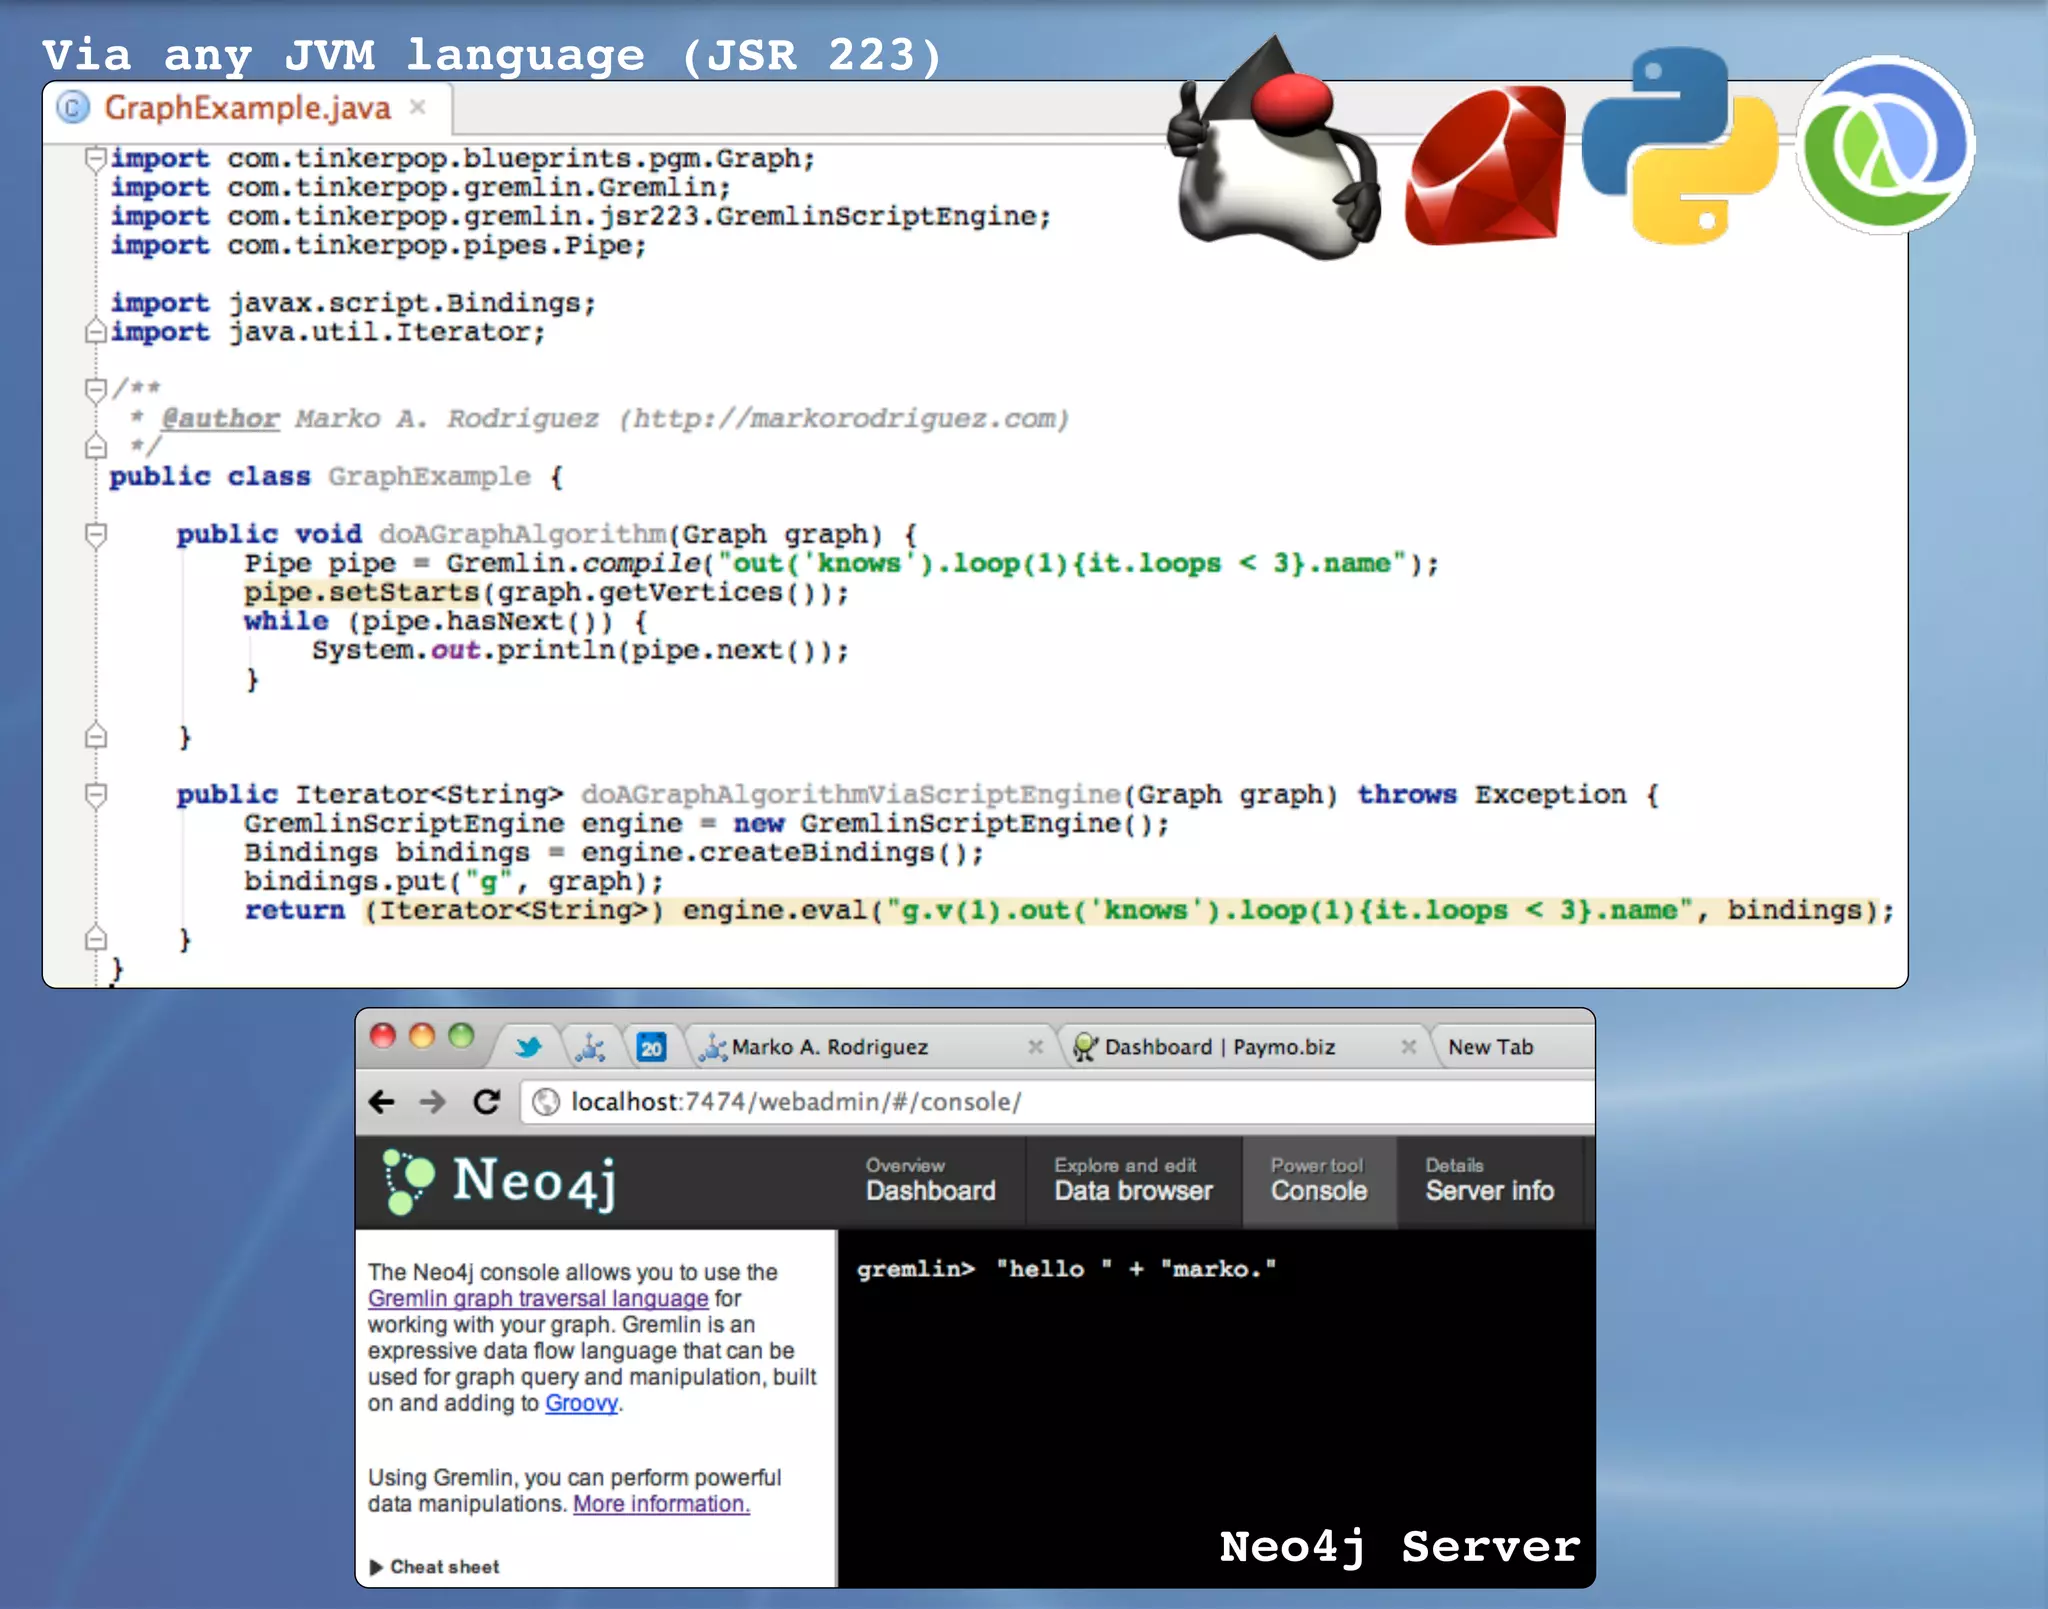The width and height of the screenshot is (2048, 1609).
Task: Click the gremlin> console prompt line
Action: coord(1066,1269)
